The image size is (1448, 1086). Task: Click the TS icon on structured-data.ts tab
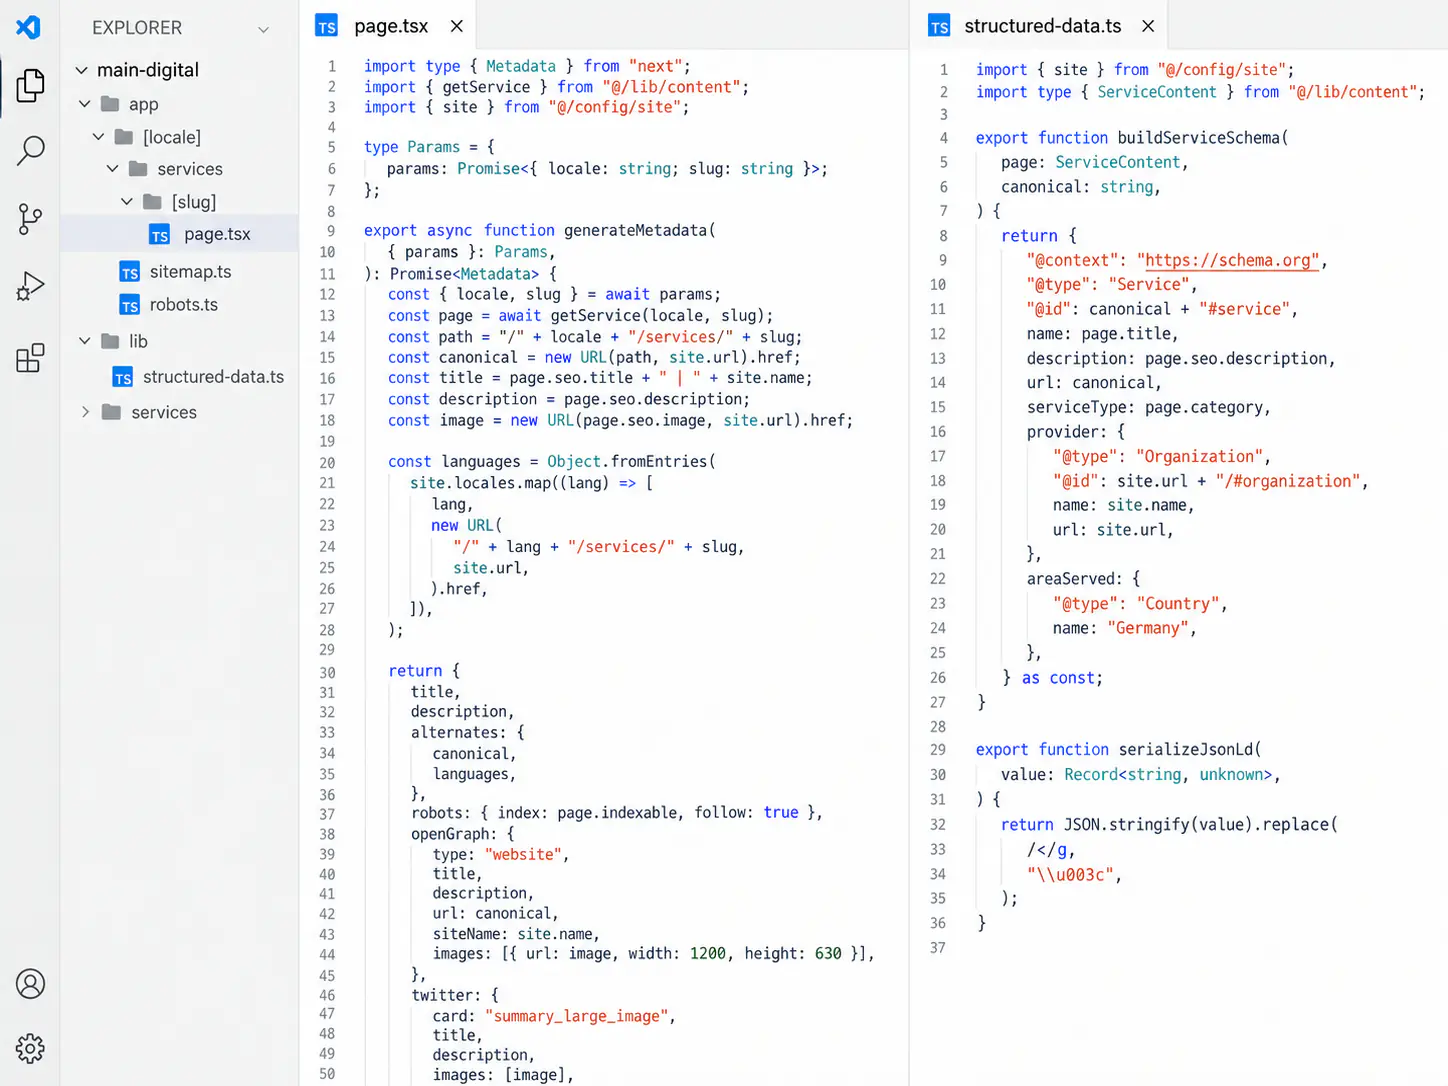point(939,26)
